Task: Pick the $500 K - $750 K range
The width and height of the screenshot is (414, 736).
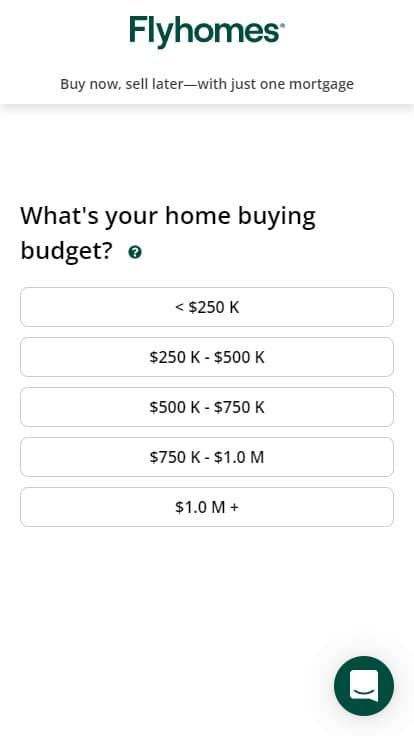Action: (x=207, y=407)
